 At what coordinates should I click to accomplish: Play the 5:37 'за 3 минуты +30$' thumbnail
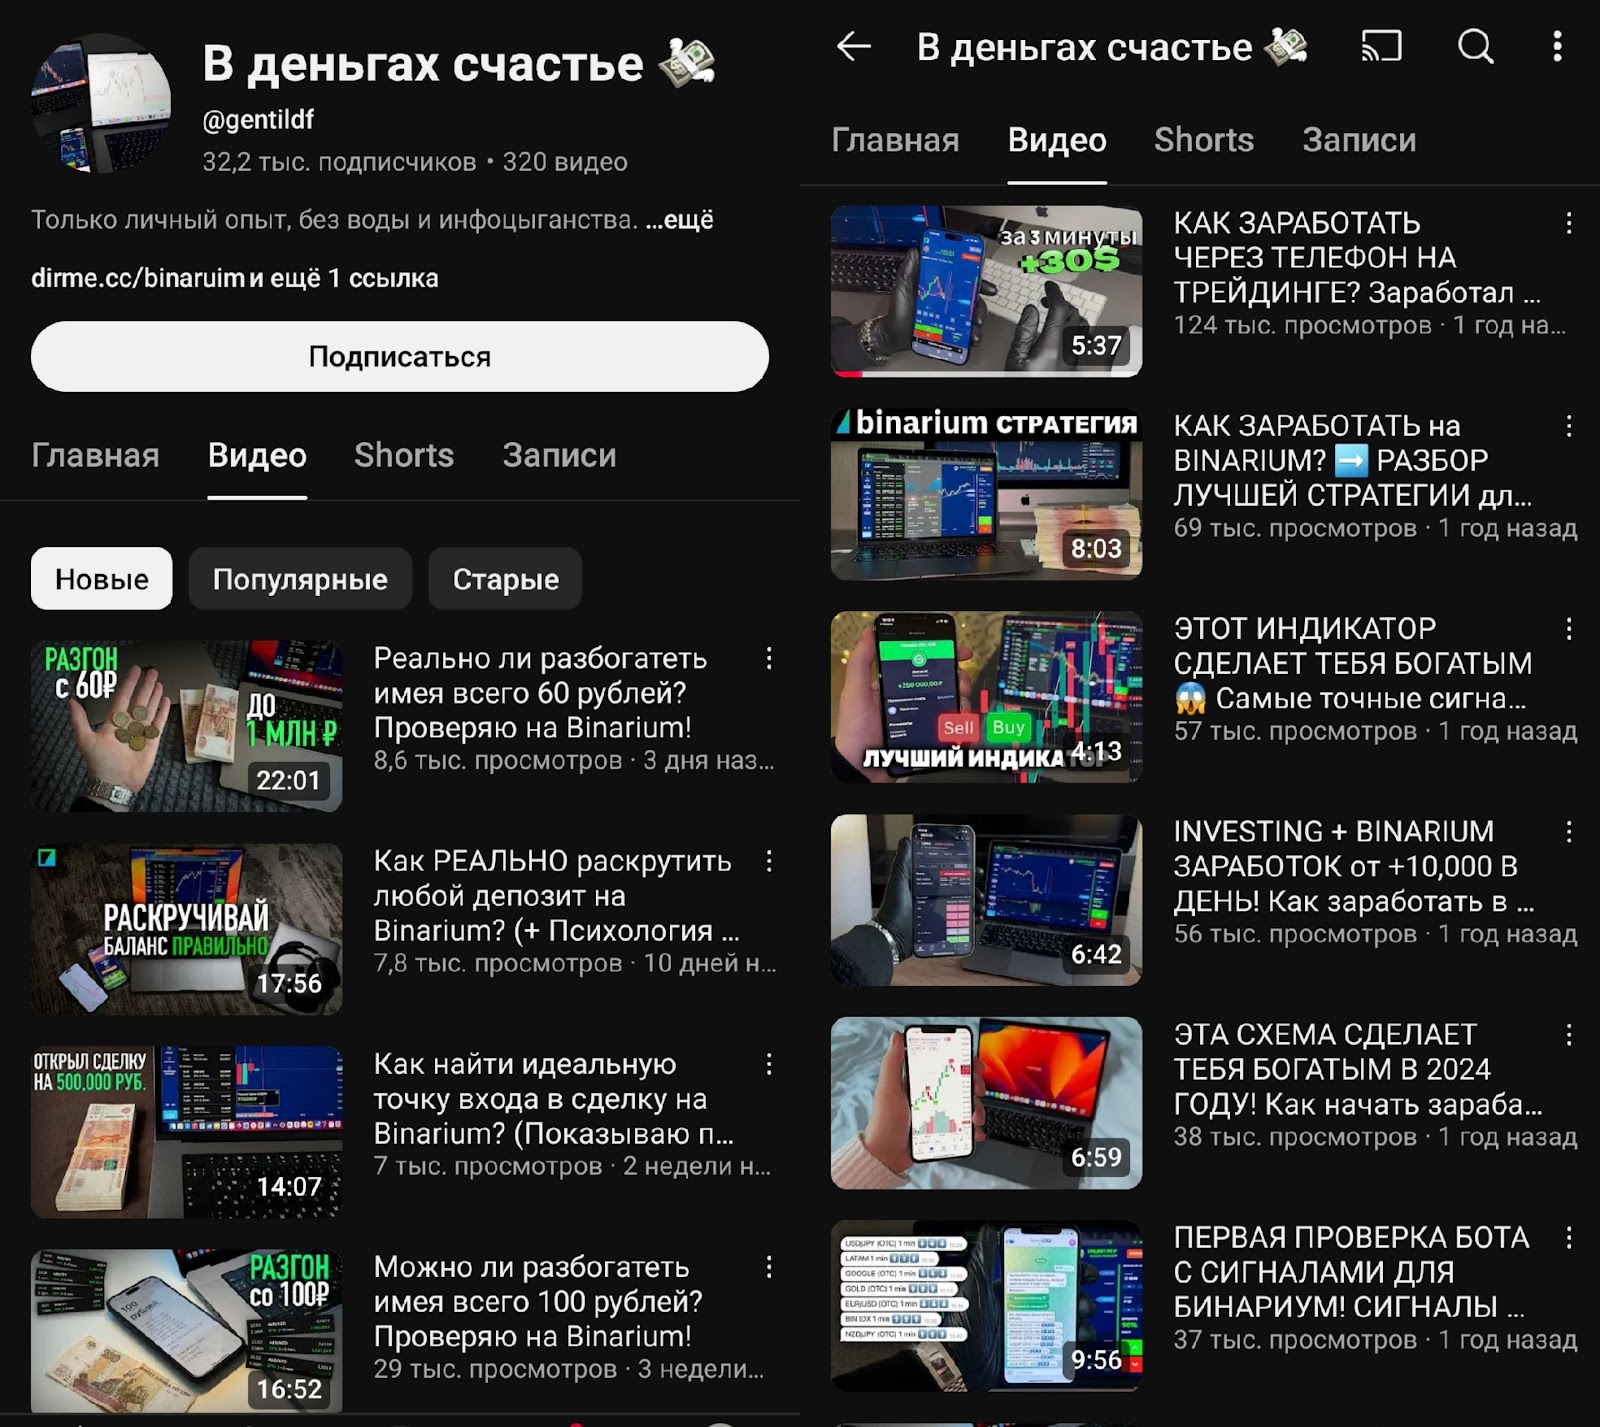pyautogui.click(x=987, y=291)
